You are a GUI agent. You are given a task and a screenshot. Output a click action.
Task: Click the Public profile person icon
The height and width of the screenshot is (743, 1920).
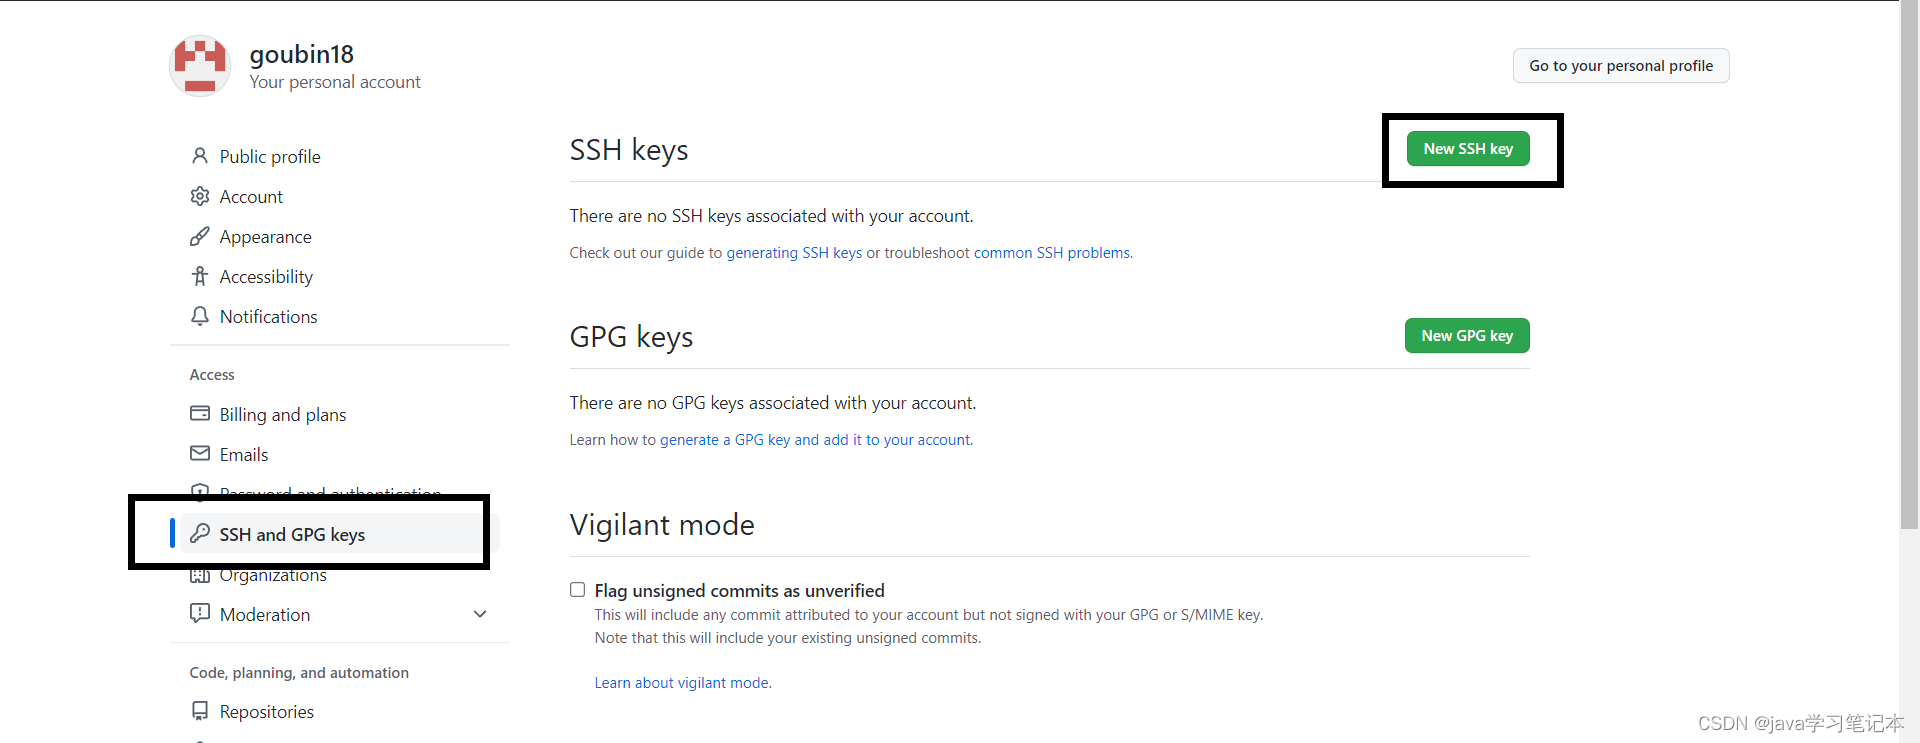(200, 156)
